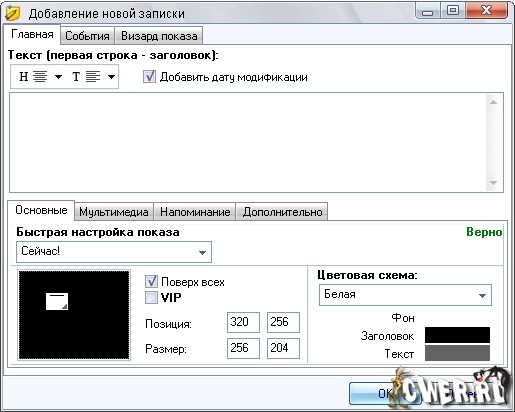
Task: Open the 'Напоминание' tab
Action: (x=195, y=212)
